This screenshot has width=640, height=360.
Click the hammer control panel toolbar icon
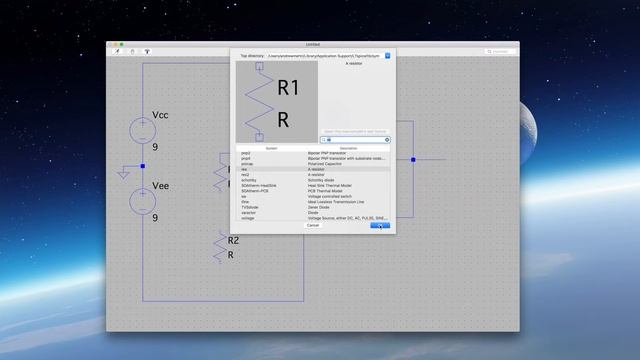[x=147, y=51]
